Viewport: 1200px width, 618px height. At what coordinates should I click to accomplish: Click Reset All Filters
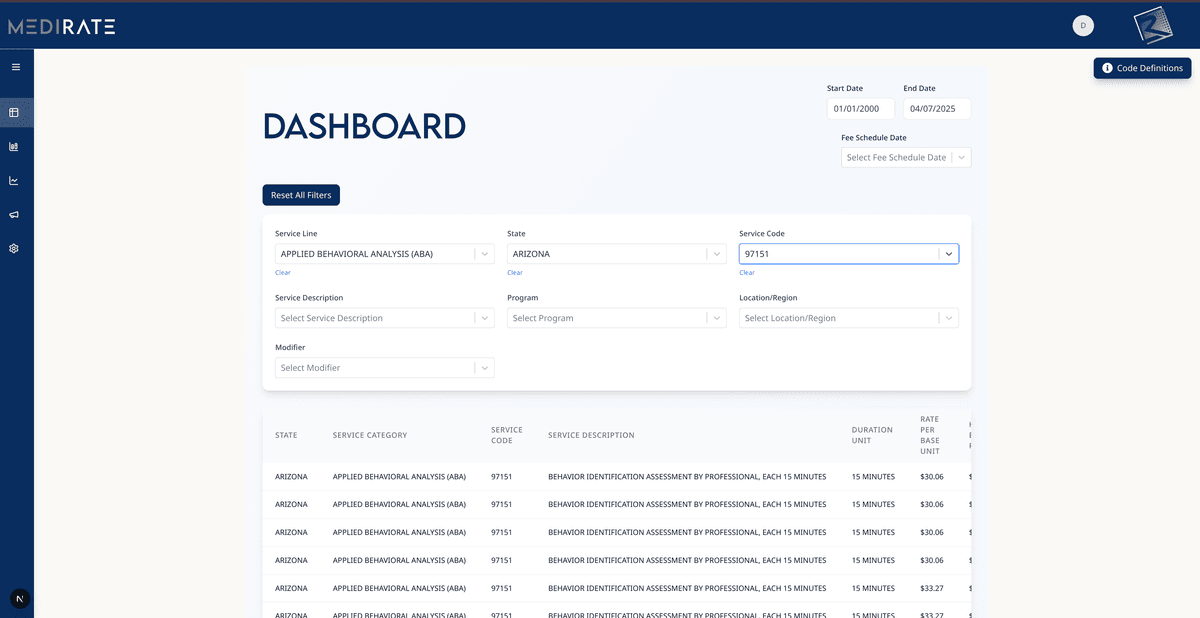point(301,195)
